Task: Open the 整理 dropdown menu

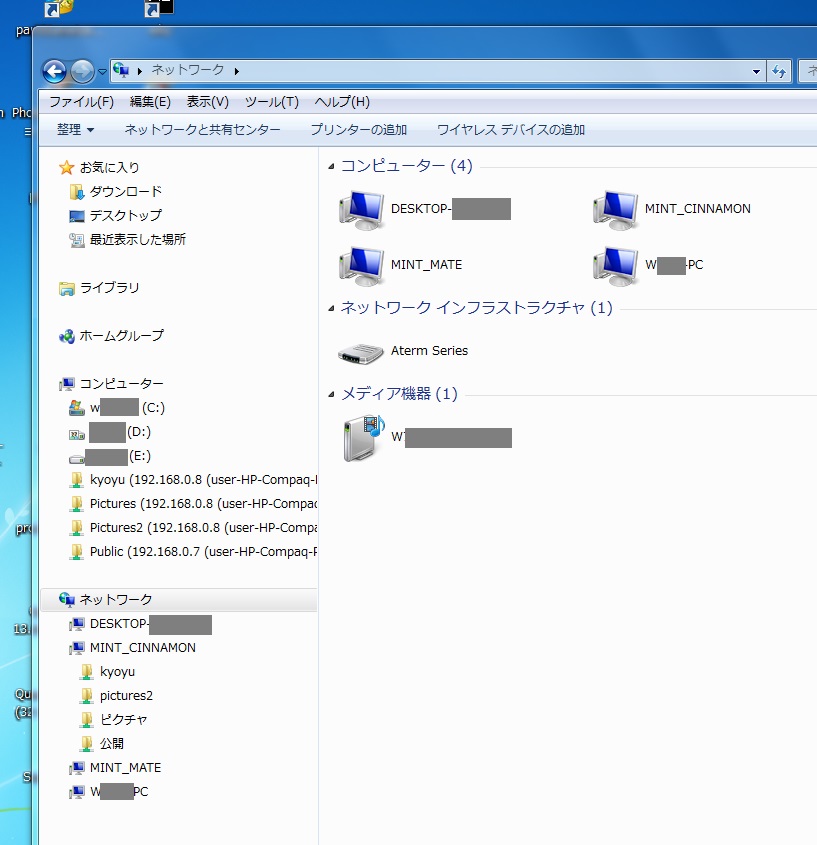Action: pyautogui.click(x=75, y=129)
